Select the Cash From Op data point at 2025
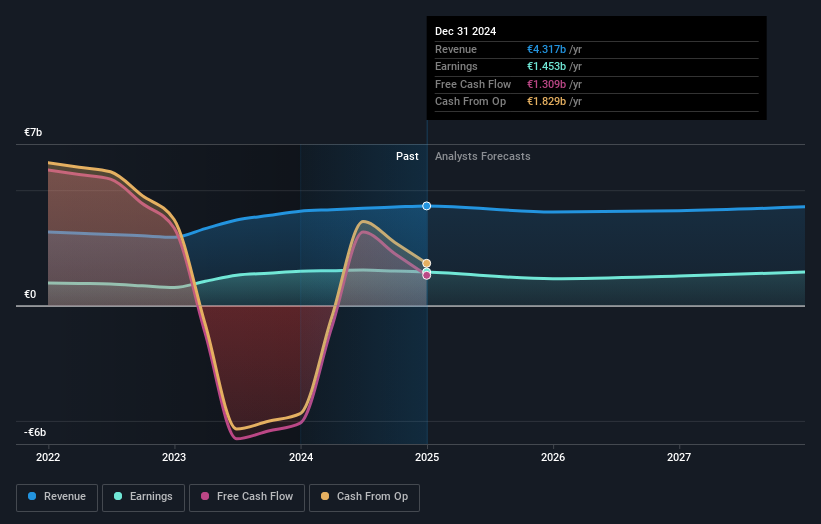The height and width of the screenshot is (524, 821). [x=427, y=263]
